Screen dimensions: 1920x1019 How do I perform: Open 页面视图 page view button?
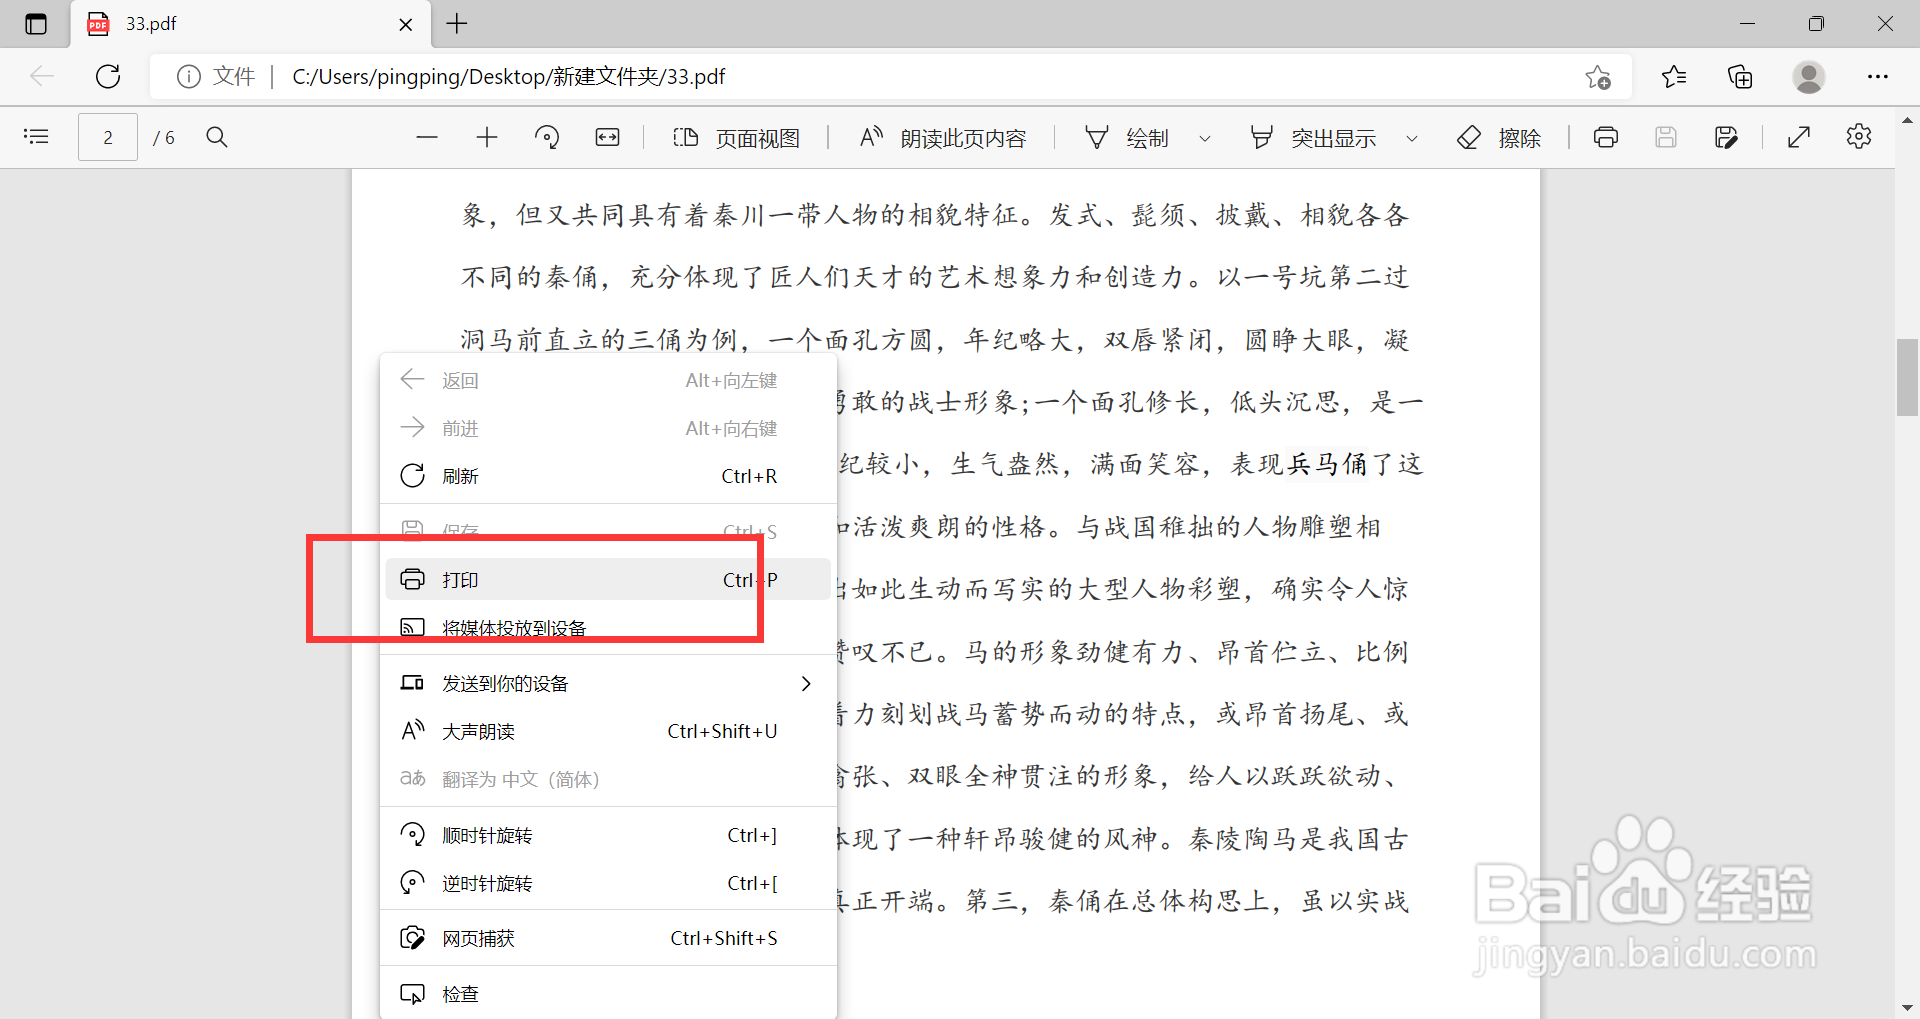pyautogui.click(x=736, y=138)
